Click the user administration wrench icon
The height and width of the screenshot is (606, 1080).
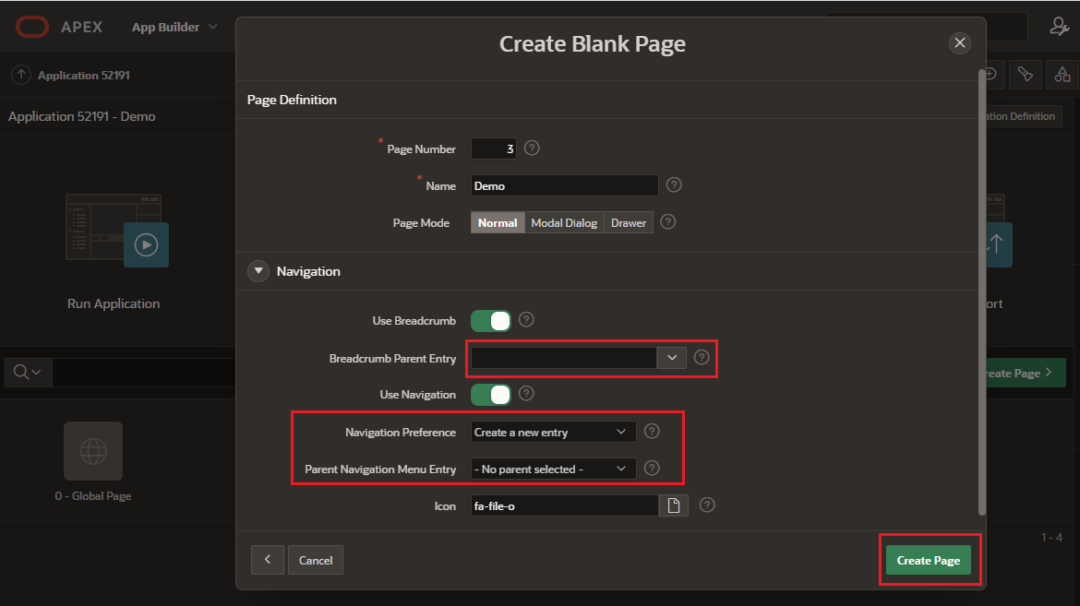[1058, 26]
